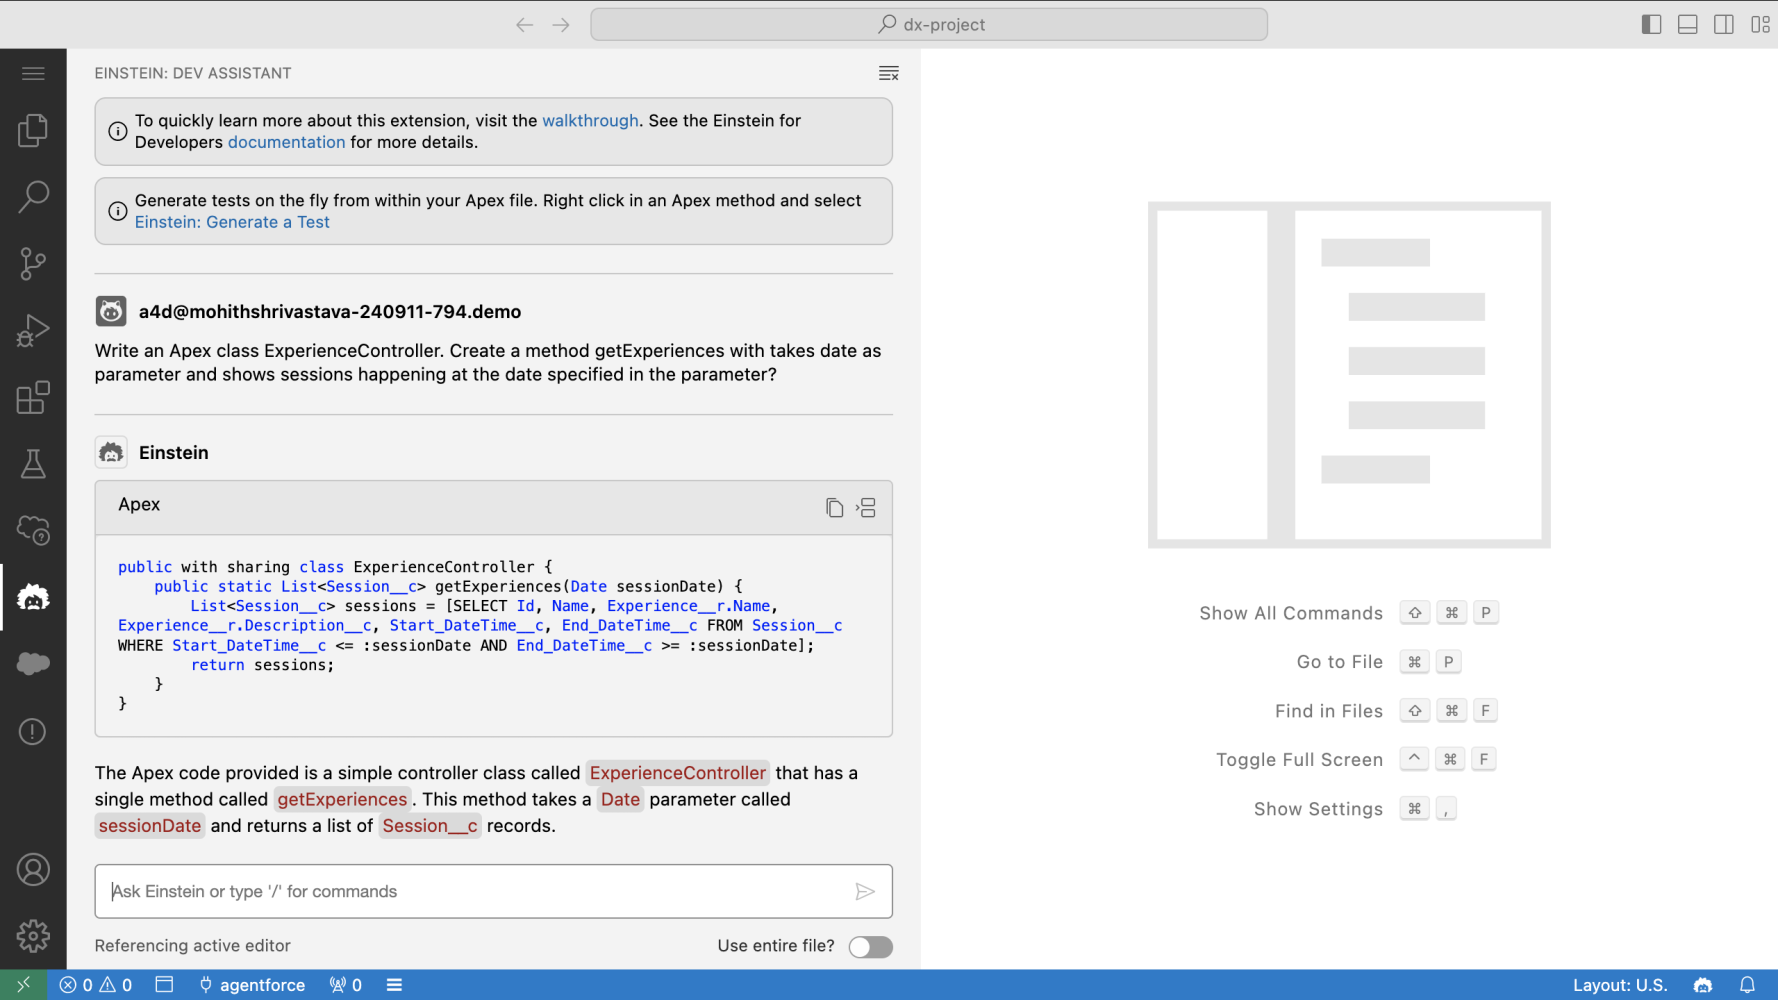This screenshot has height=1000, width=1778.
Task: Select the Einstein Dev Assistant sidebar icon
Action: coord(33,598)
